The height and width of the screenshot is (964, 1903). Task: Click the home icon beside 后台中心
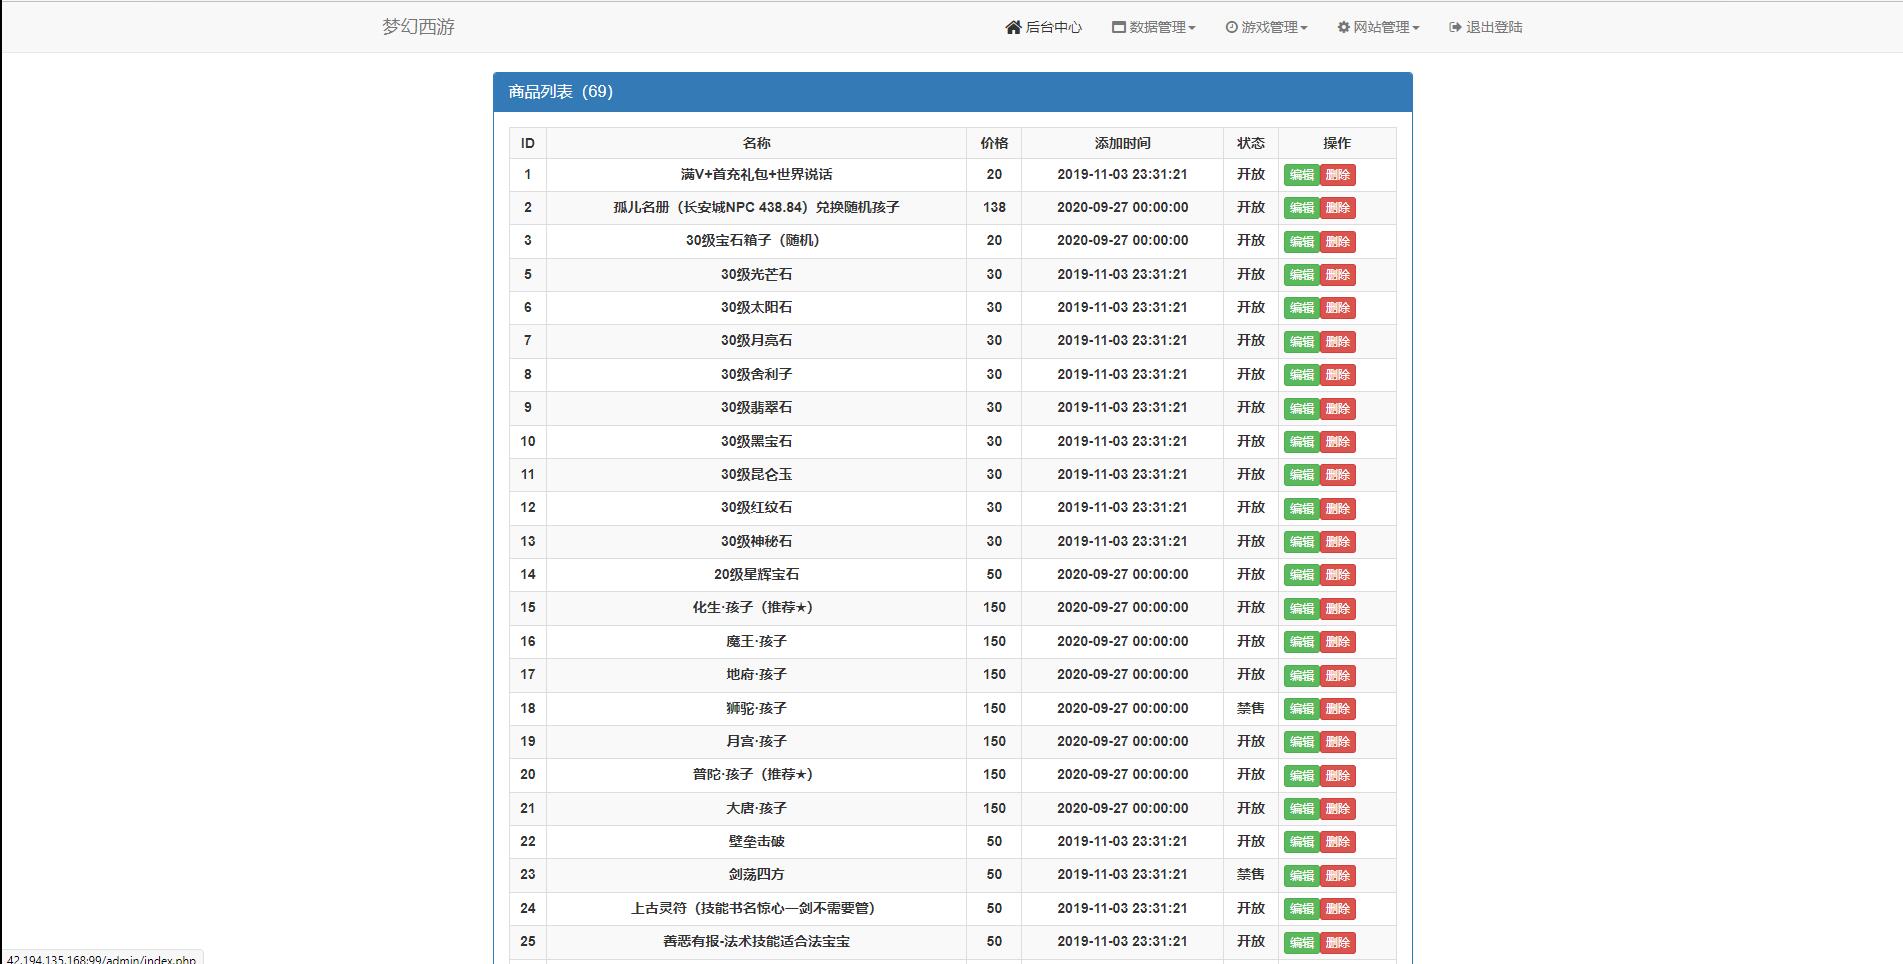pos(1012,27)
